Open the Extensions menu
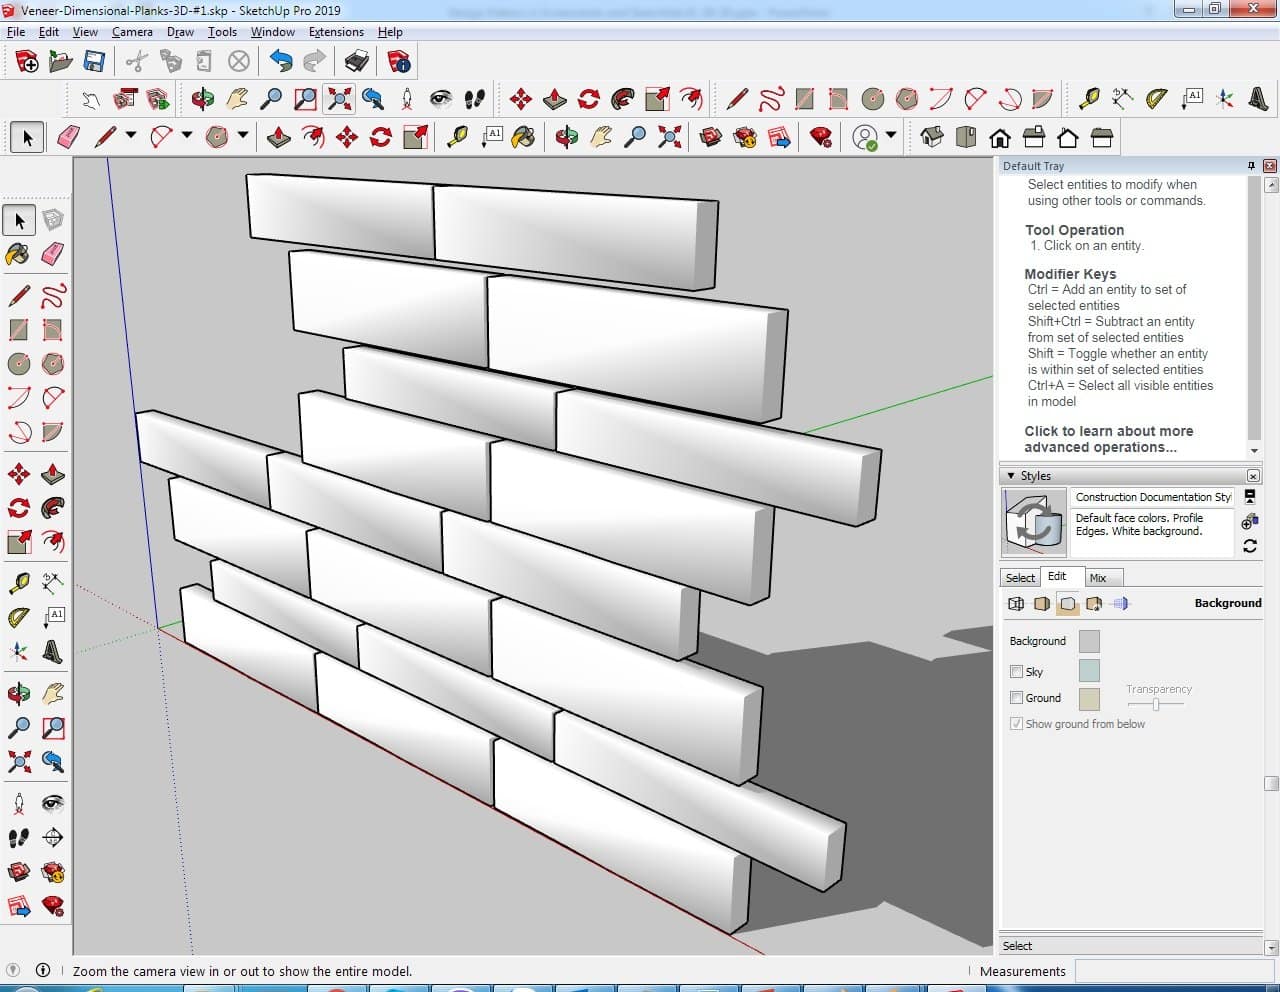Screen dimensions: 1280x992 (x=336, y=32)
